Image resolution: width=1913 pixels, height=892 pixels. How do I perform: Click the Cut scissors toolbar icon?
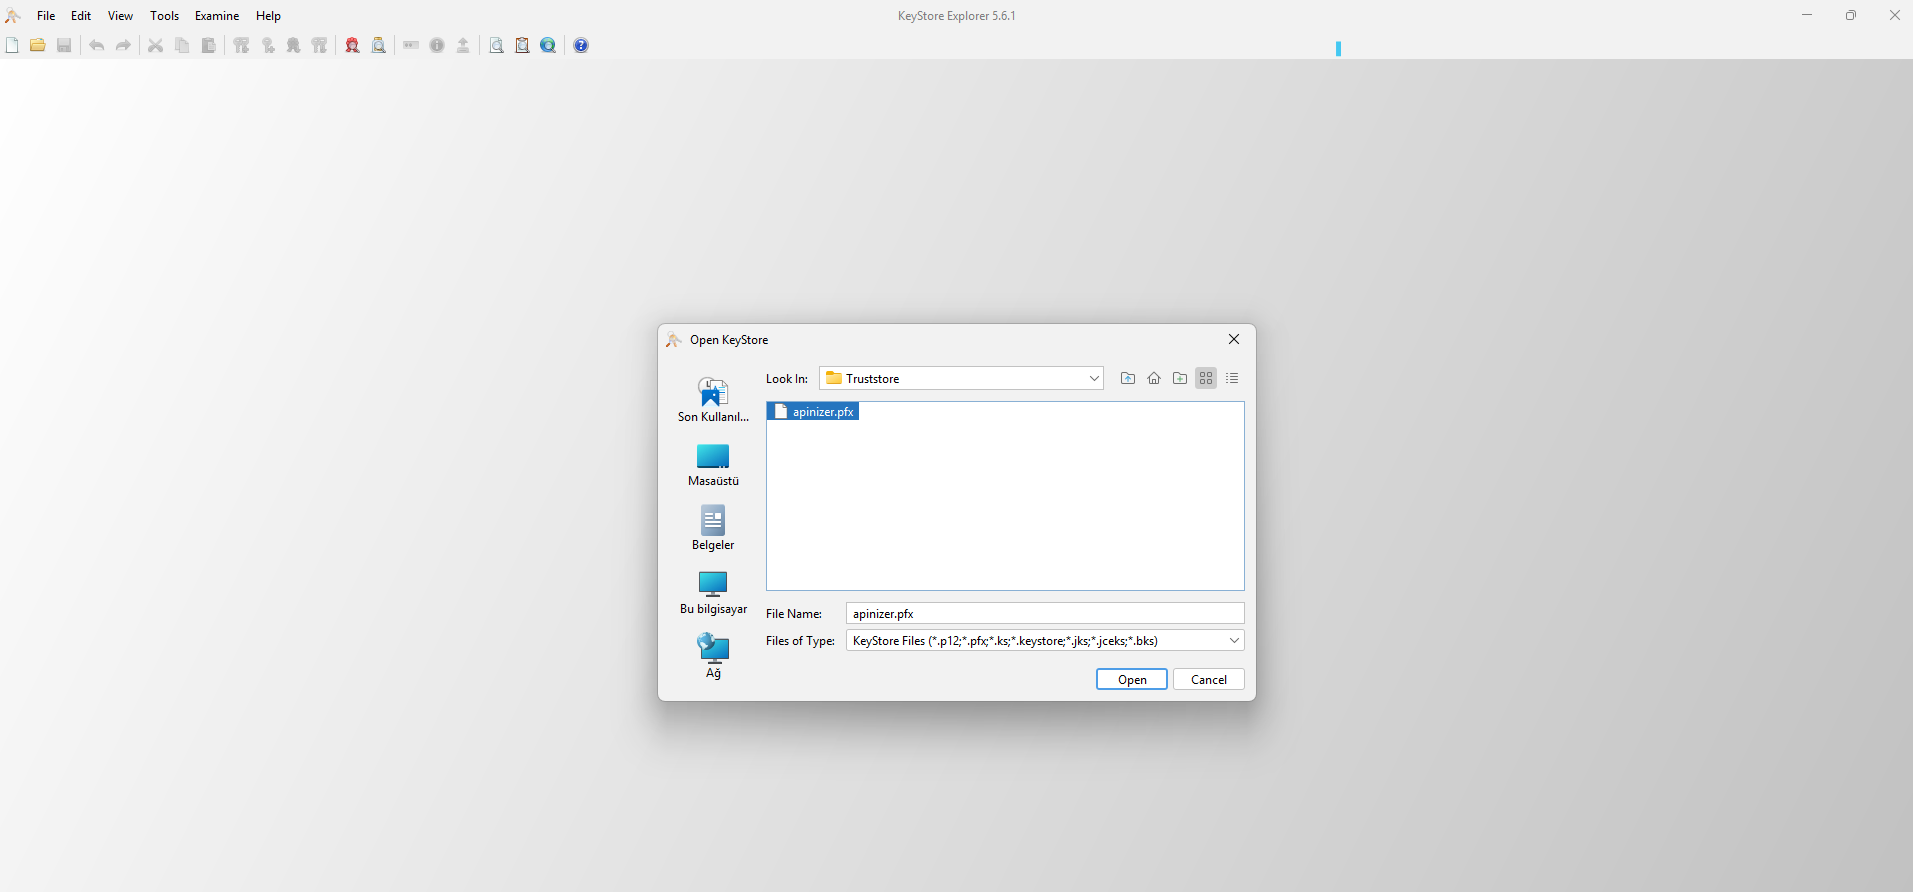click(x=156, y=45)
